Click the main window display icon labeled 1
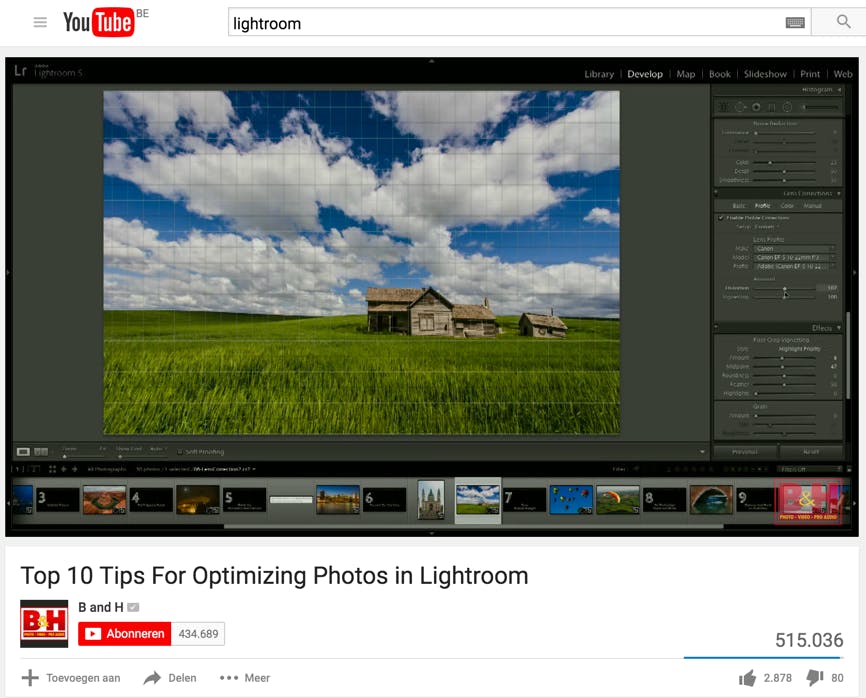Image resolution: width=866 pixels, height=698 pixels. pos(18,469)
